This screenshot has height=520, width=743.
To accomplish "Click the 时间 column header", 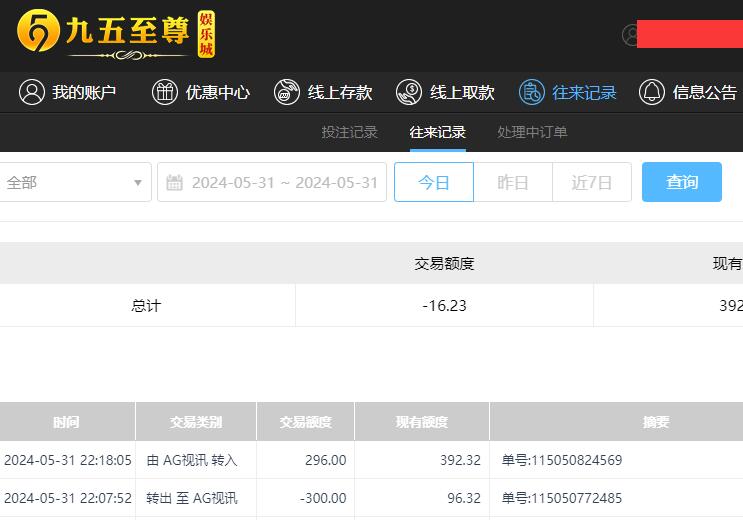I will tap(66, 422).
